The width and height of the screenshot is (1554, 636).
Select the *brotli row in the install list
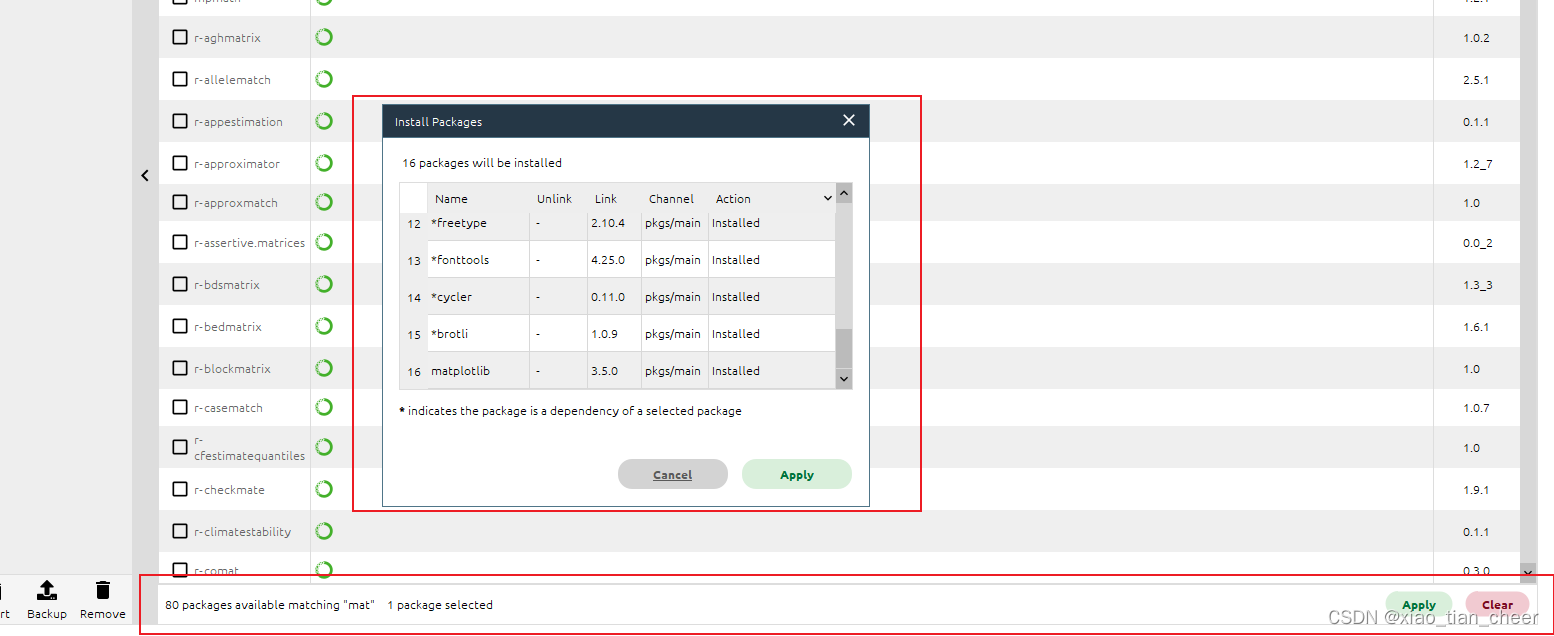(x=617, y=334)
